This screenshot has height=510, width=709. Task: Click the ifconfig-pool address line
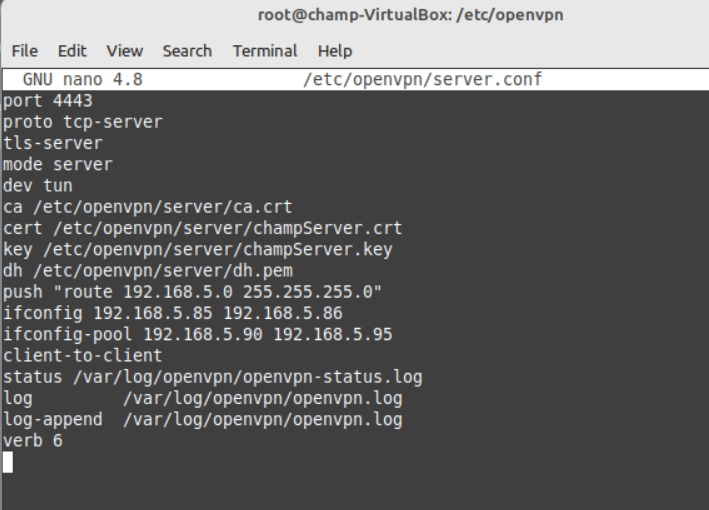pyautogui.click(x=198, y=334)
